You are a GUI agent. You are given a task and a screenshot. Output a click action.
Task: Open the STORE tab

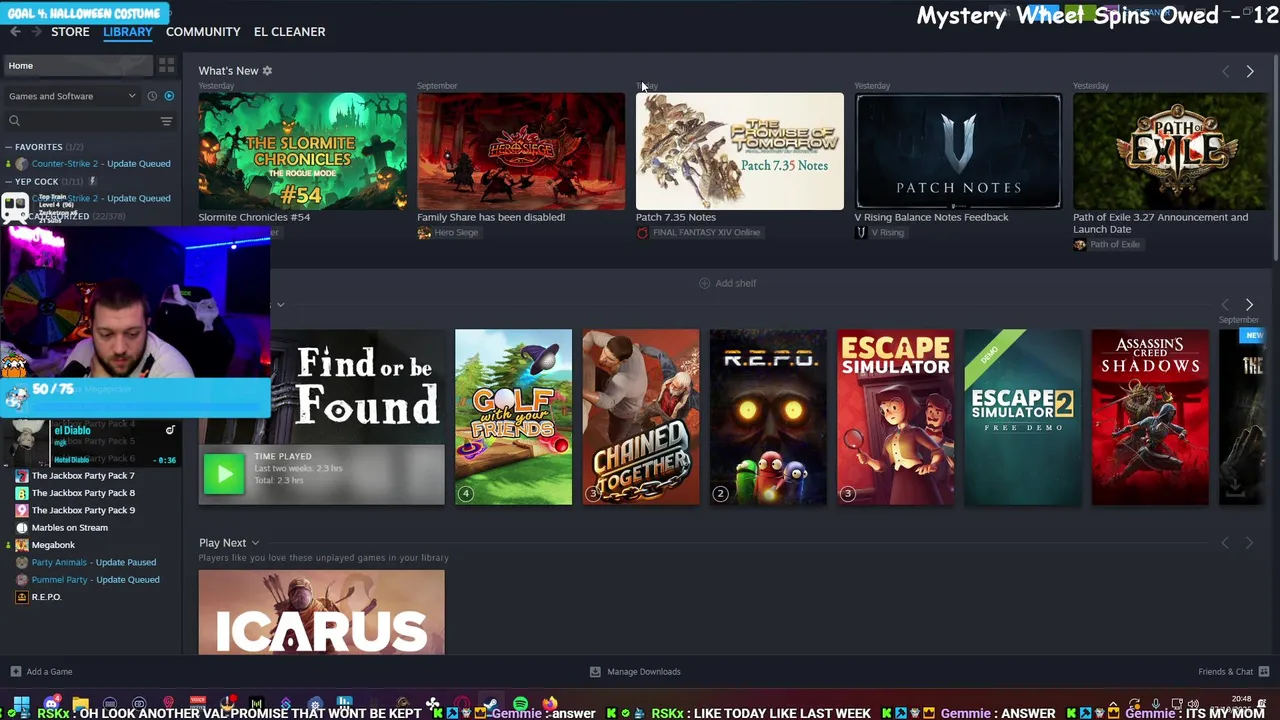[x=70, y=32]
